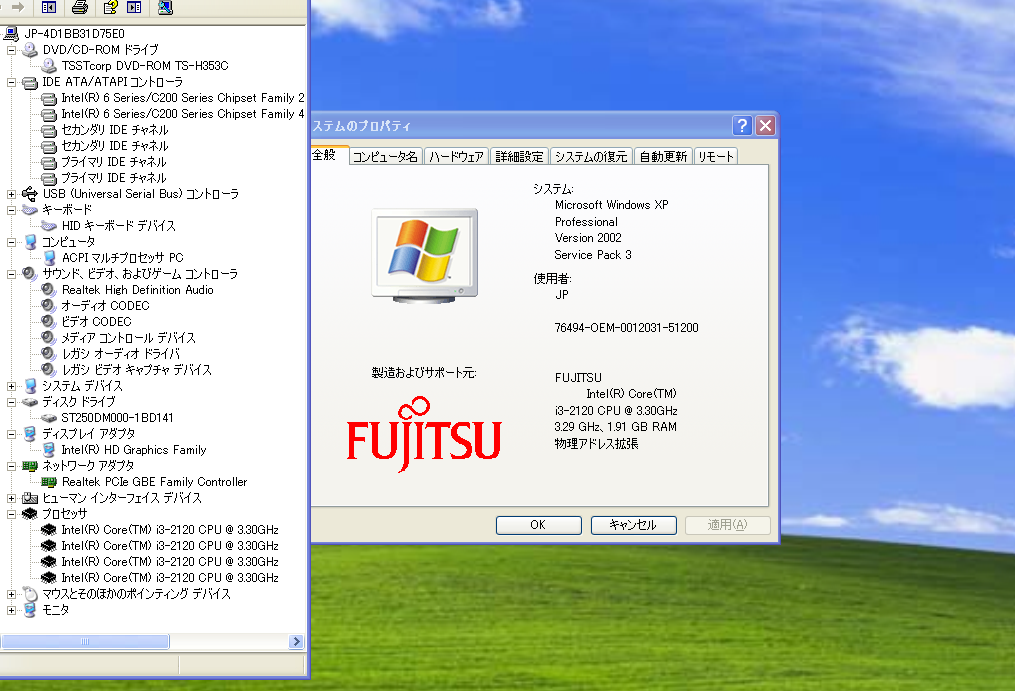The image size is (1015, 691).
Task: Select the JP-4D1BB31D75E0 computer root icon
Action: point(12,34)
